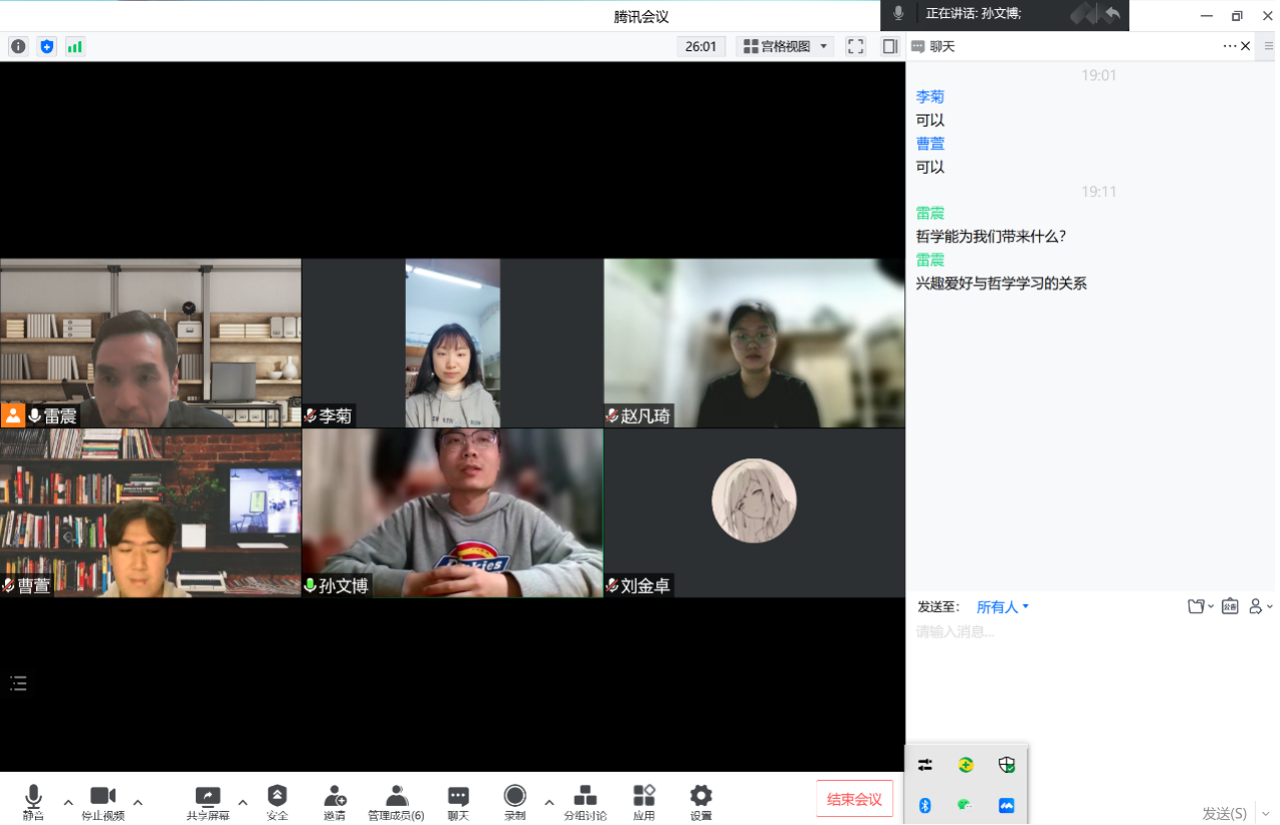Start recording with the 录制 button
Image resolution: width=1280 pixels, height=825 pixels.
point(515,800)
